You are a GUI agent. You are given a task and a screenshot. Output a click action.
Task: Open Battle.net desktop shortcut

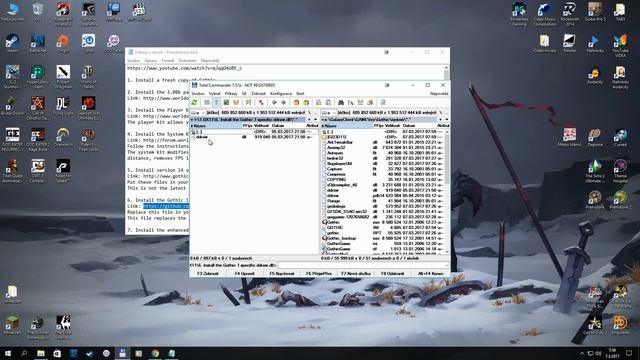coord(38,43)
